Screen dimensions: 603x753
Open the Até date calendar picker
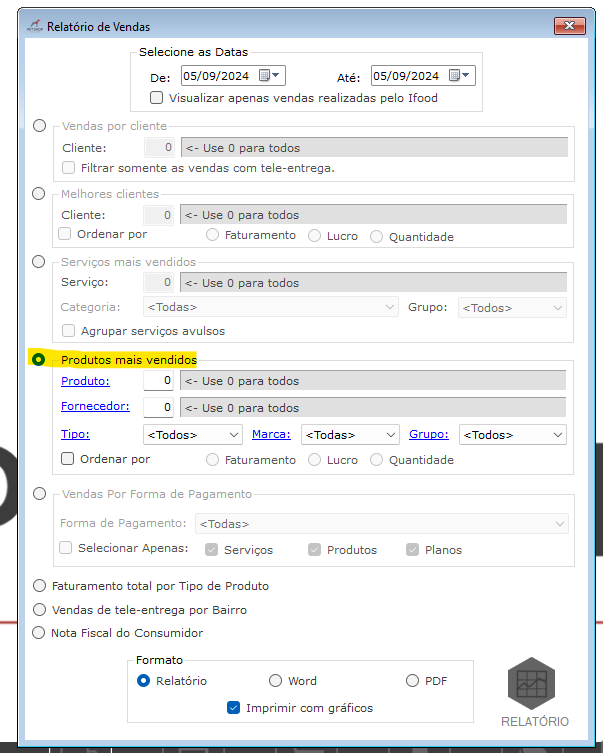[x=459, y=75]
